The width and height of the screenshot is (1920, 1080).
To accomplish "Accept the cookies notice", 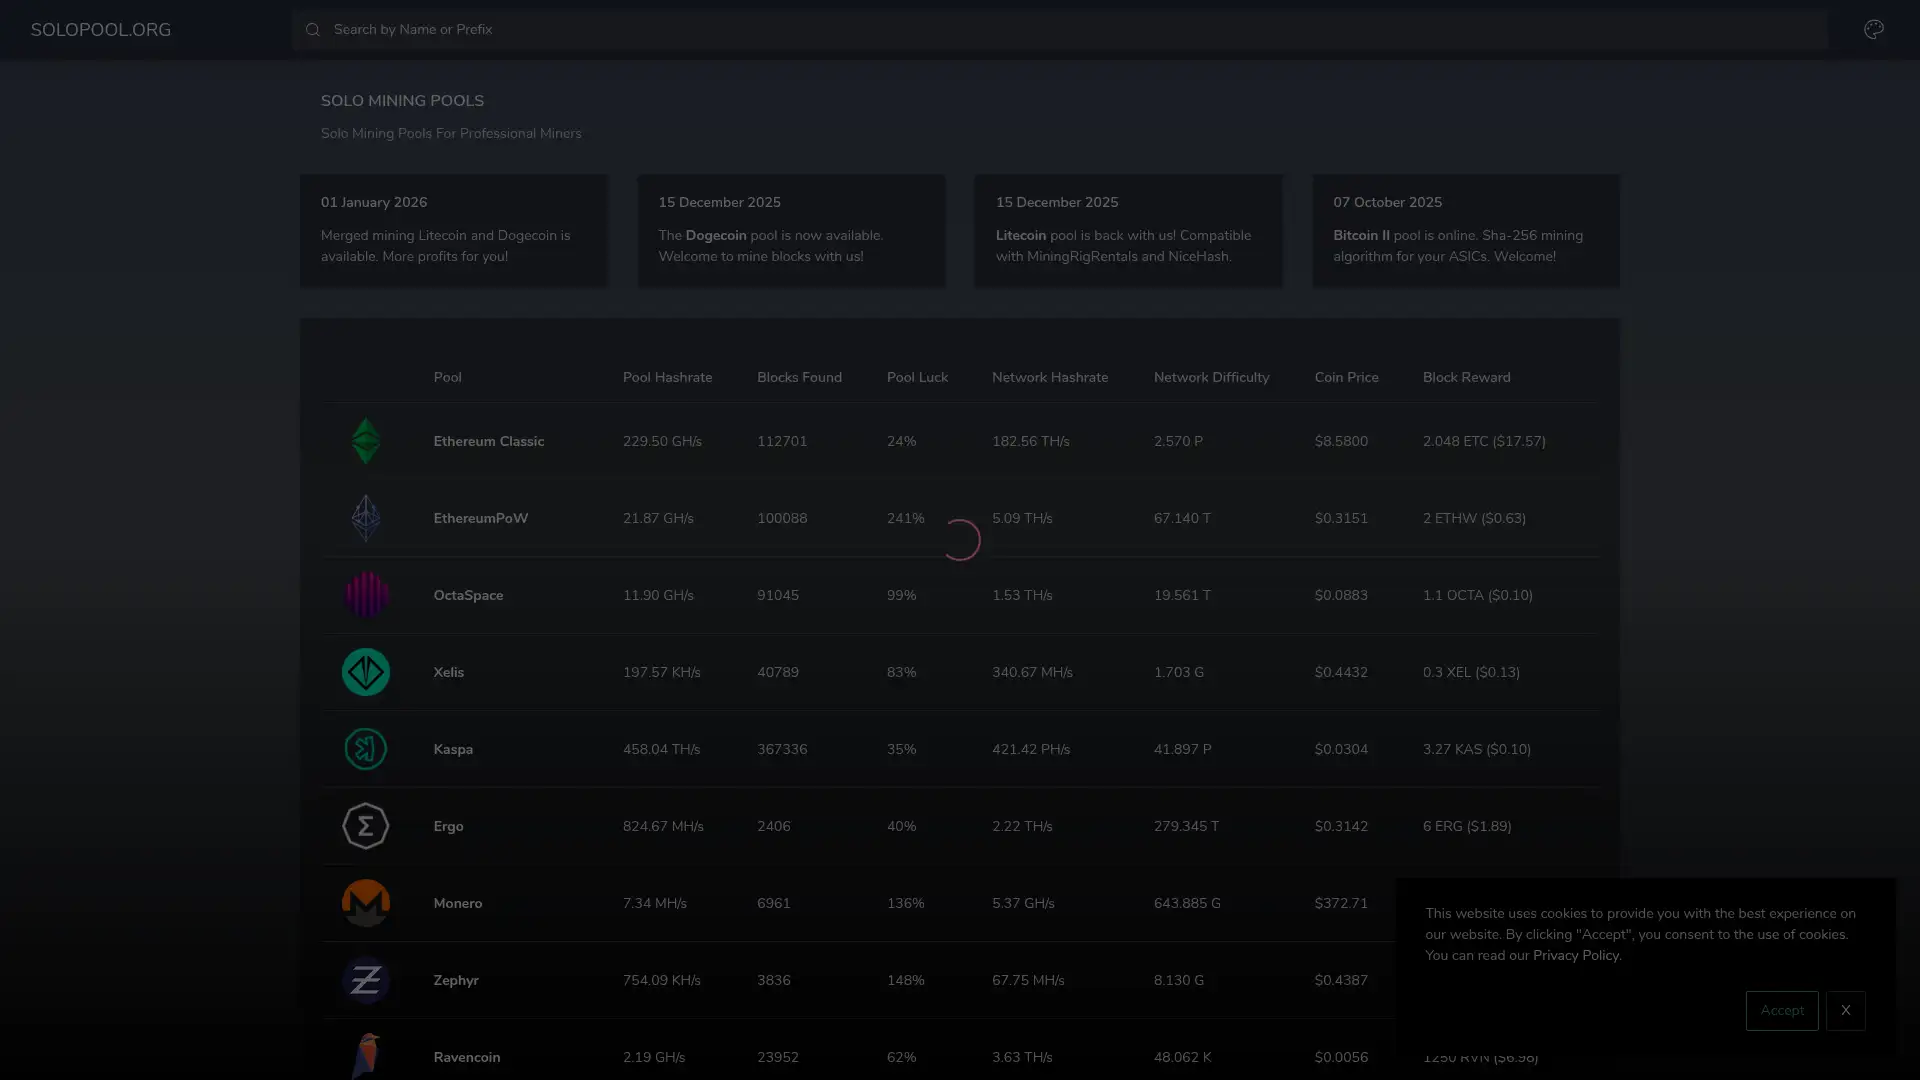I will (x=1782, y=1010).
